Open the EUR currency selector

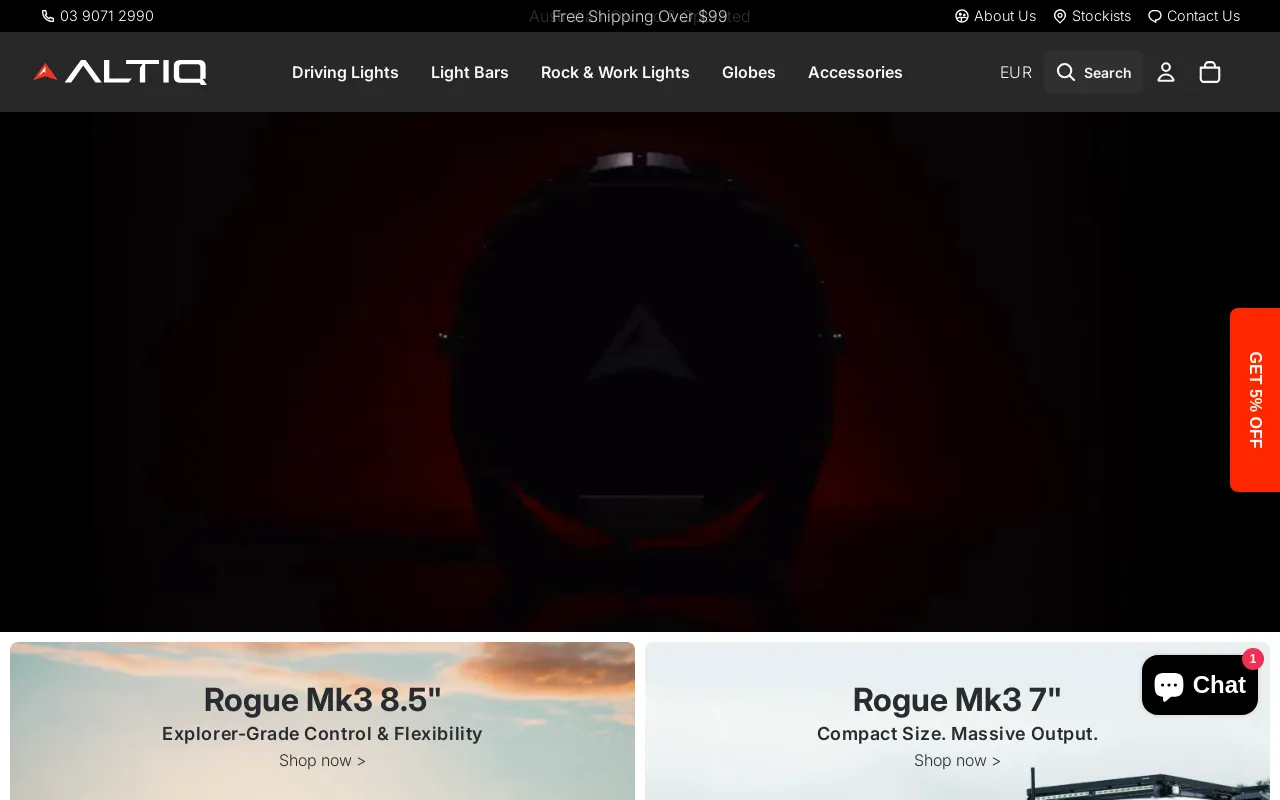click(x=1015, y=72)
